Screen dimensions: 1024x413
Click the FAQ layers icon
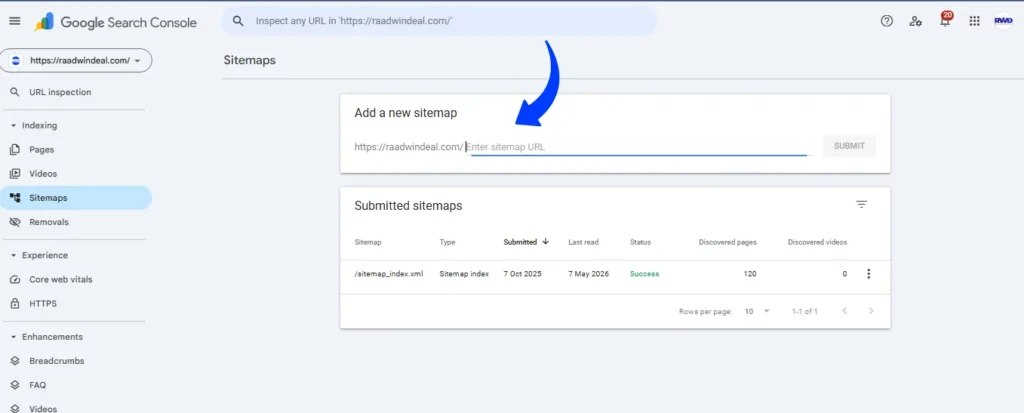(x=15, y=385)
